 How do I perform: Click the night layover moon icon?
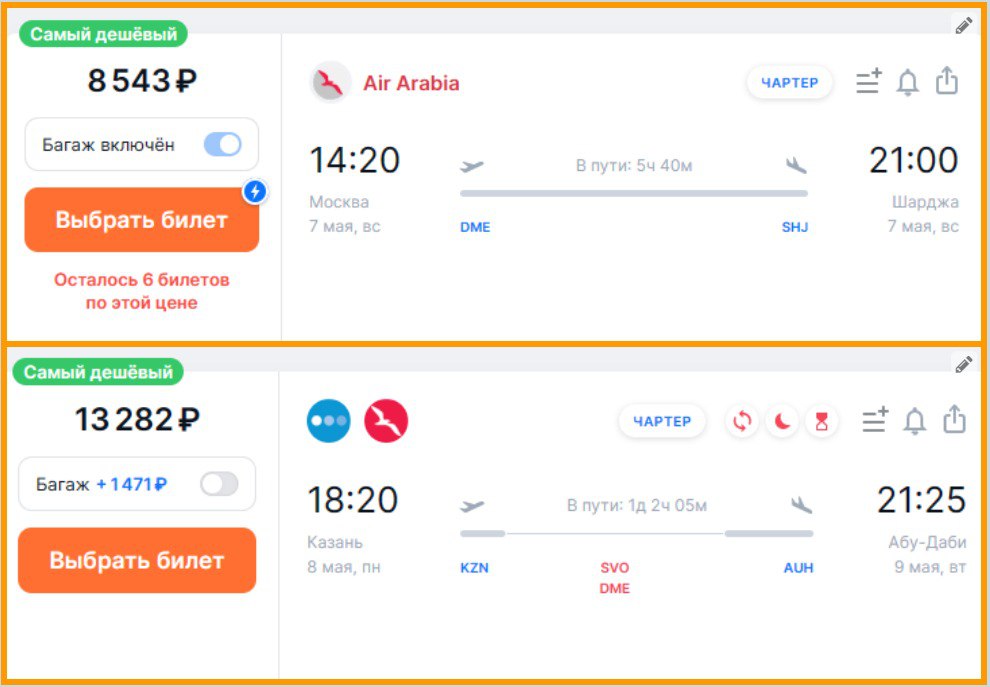coord(782,421)
